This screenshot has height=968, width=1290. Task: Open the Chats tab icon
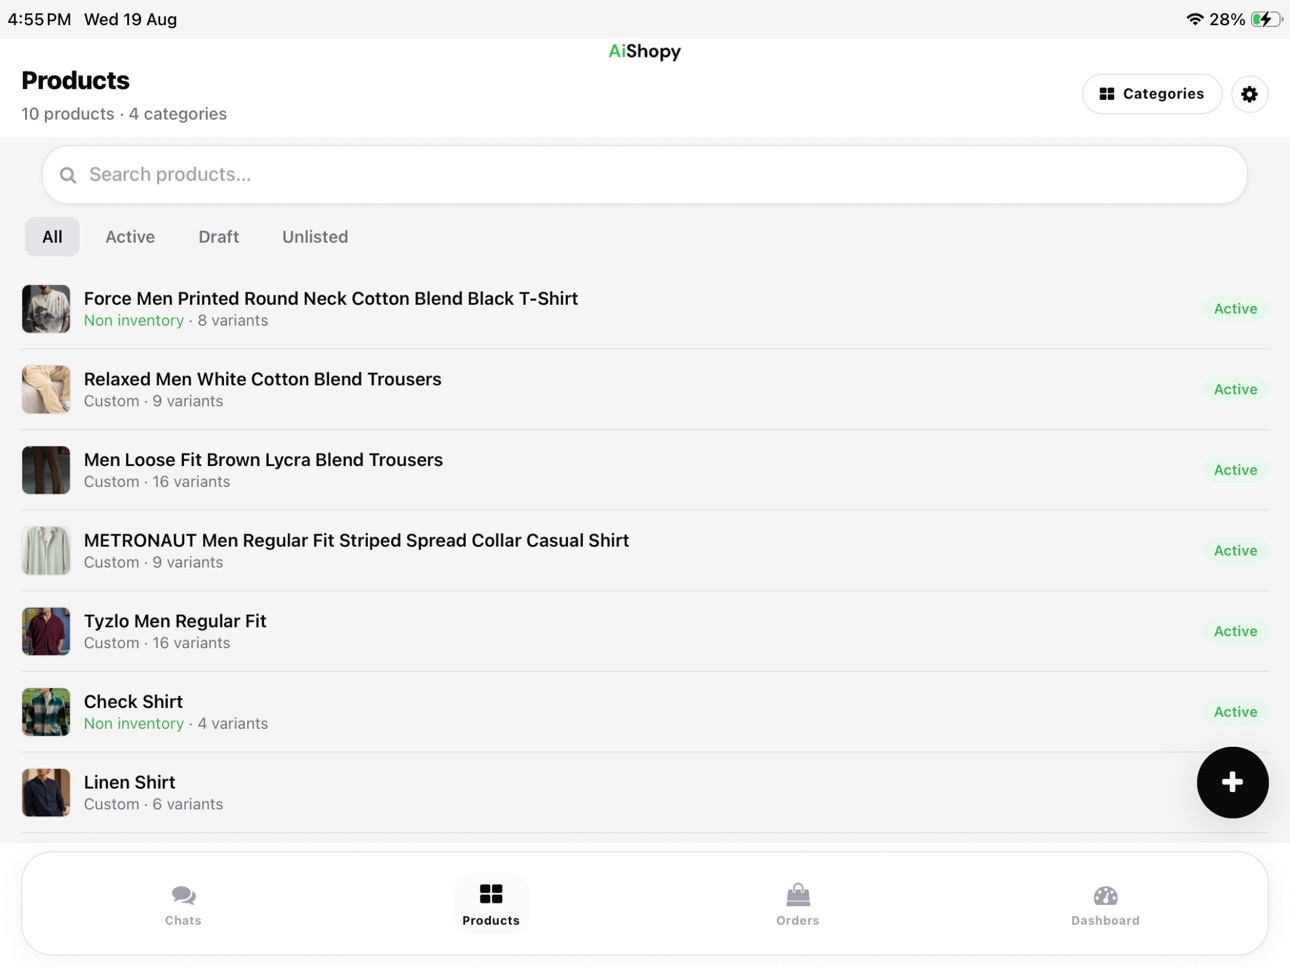coord(183,895)
